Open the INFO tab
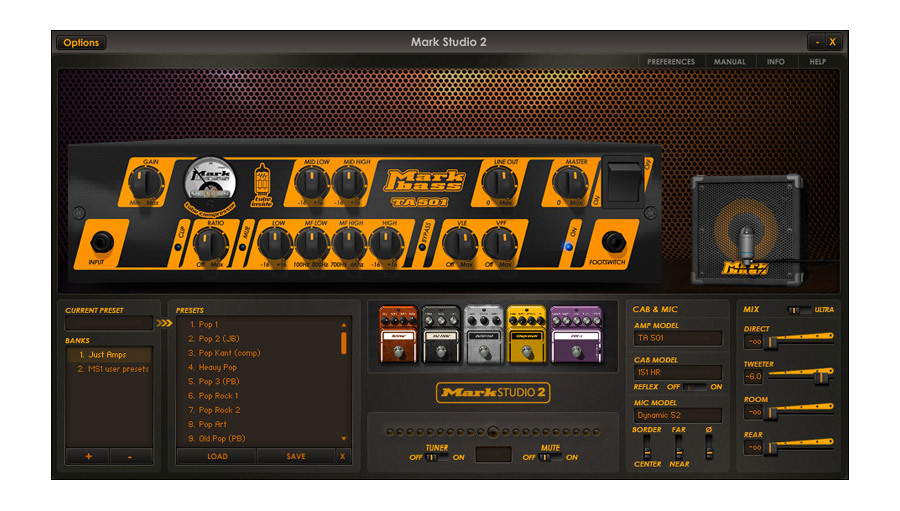Image resolution: width=900 pixels, height=511 pixels. [775, 61]
